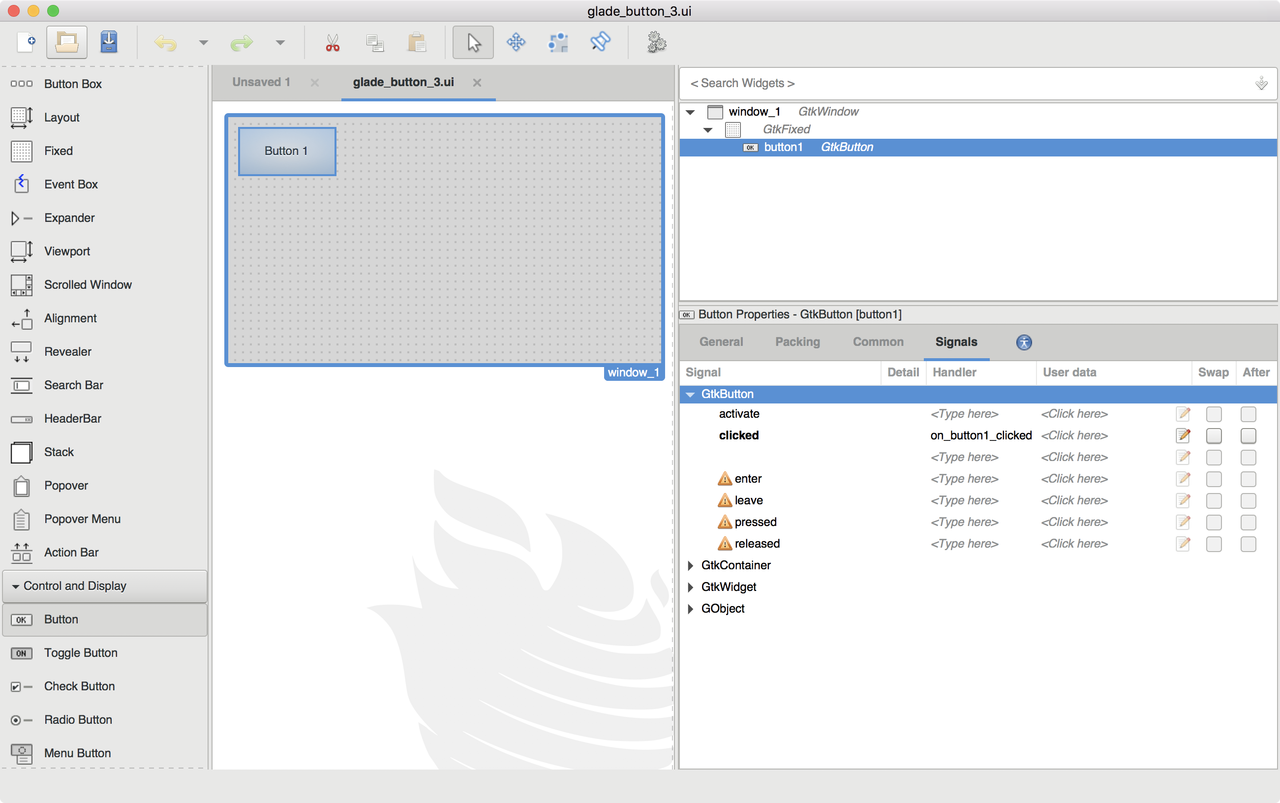1280x803 pixels.
Task: Collapse the GtkButton signals section
Action: pos(689,393)
